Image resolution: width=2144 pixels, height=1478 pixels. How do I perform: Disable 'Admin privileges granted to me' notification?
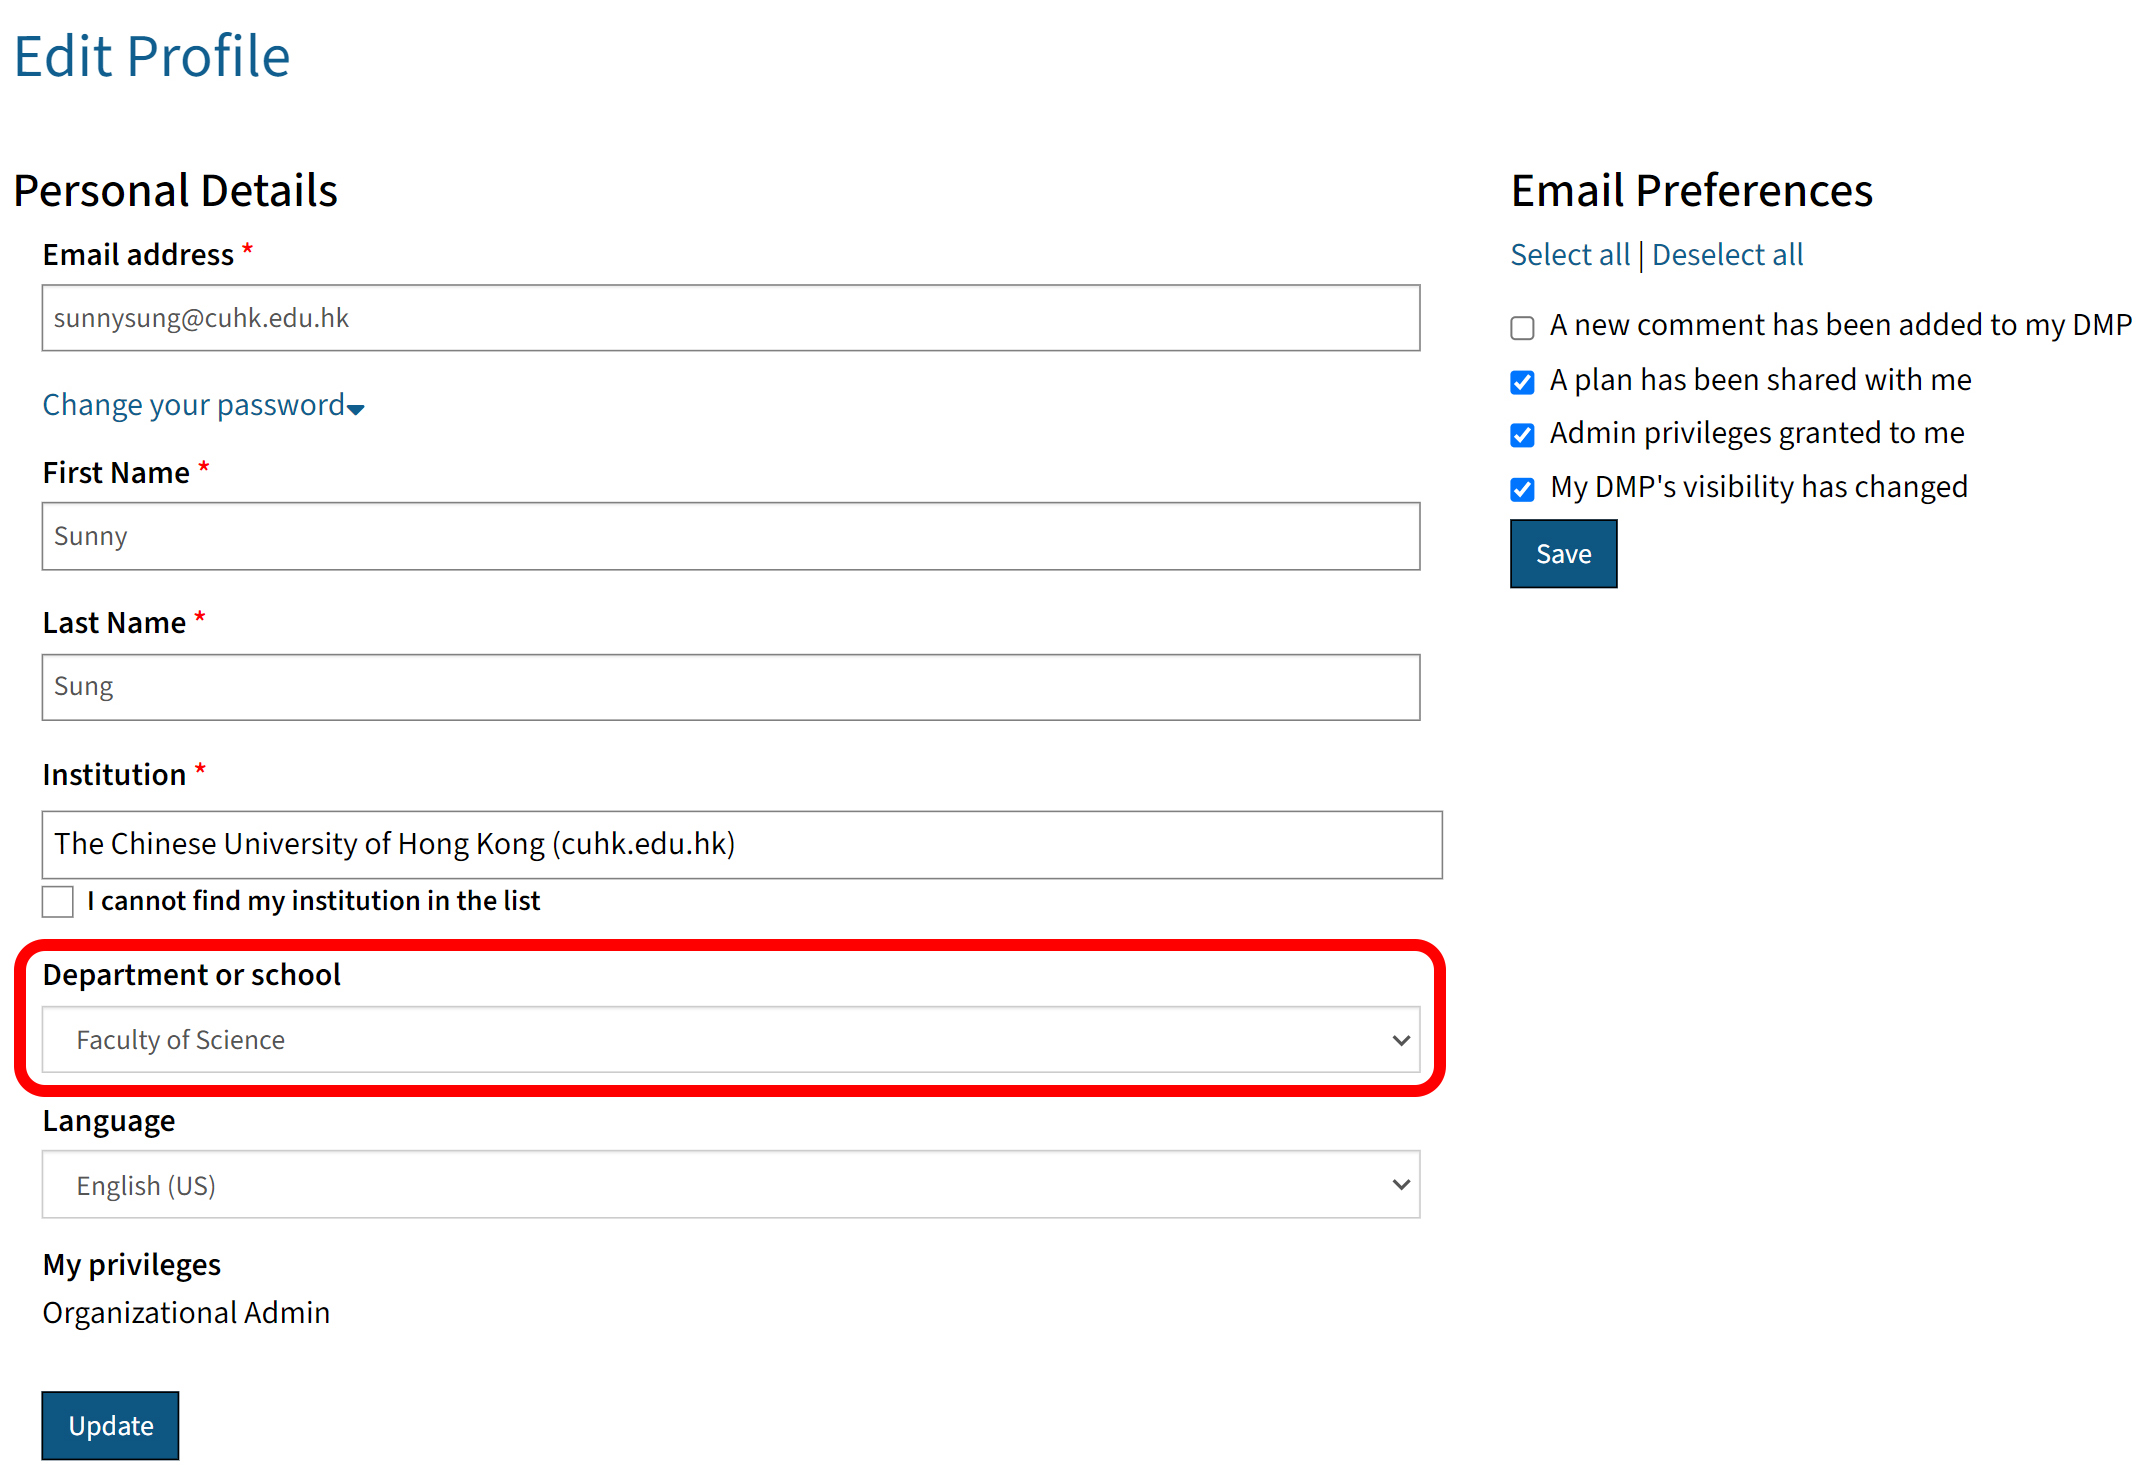tap(1521, 435)
